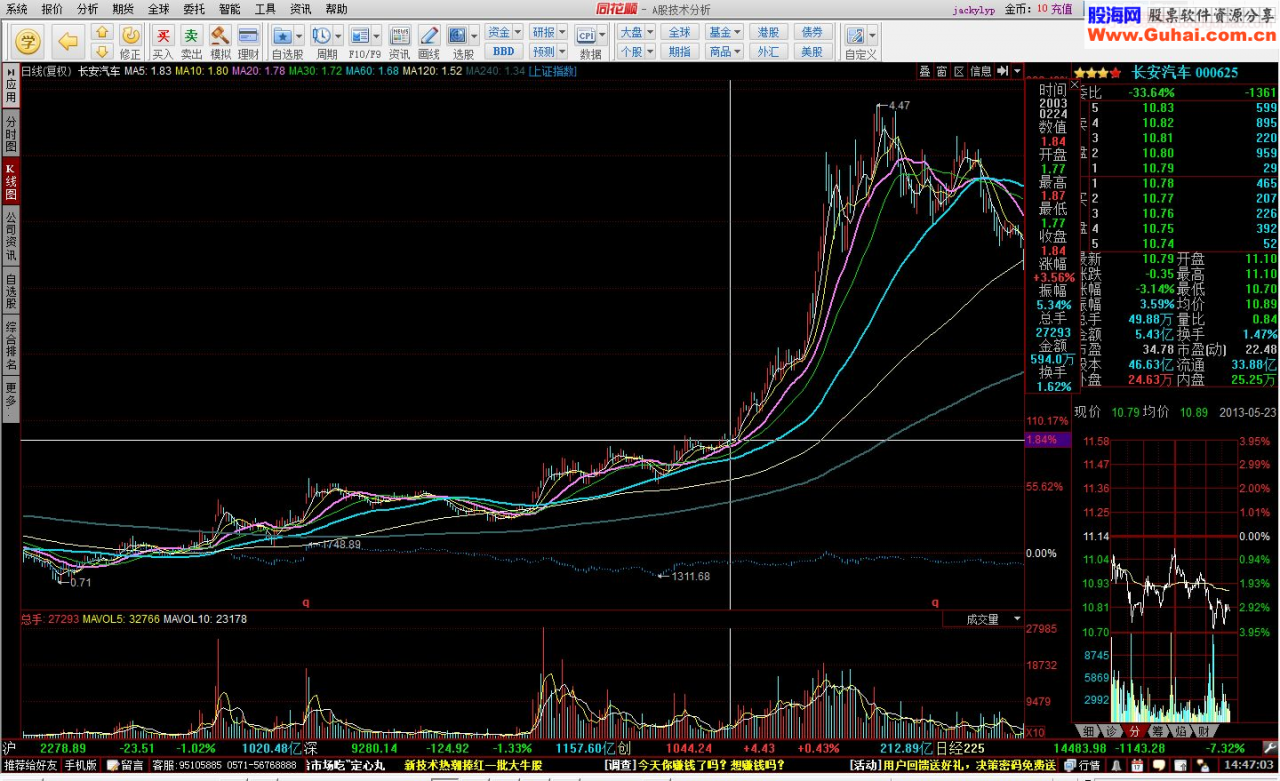The height and width of the screenshot is (781, 1280).
Task: Open the 理财 wealth management card icon
Action: tap(249, 42)
